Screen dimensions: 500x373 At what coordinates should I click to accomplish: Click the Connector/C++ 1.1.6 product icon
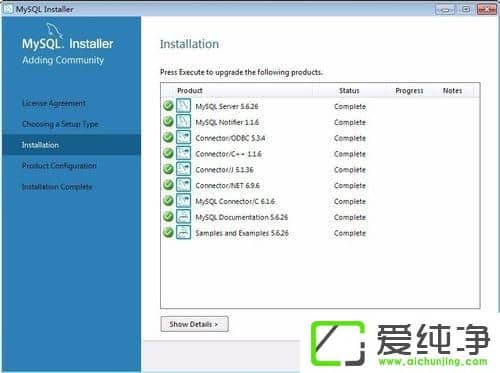tap(183, 153)
